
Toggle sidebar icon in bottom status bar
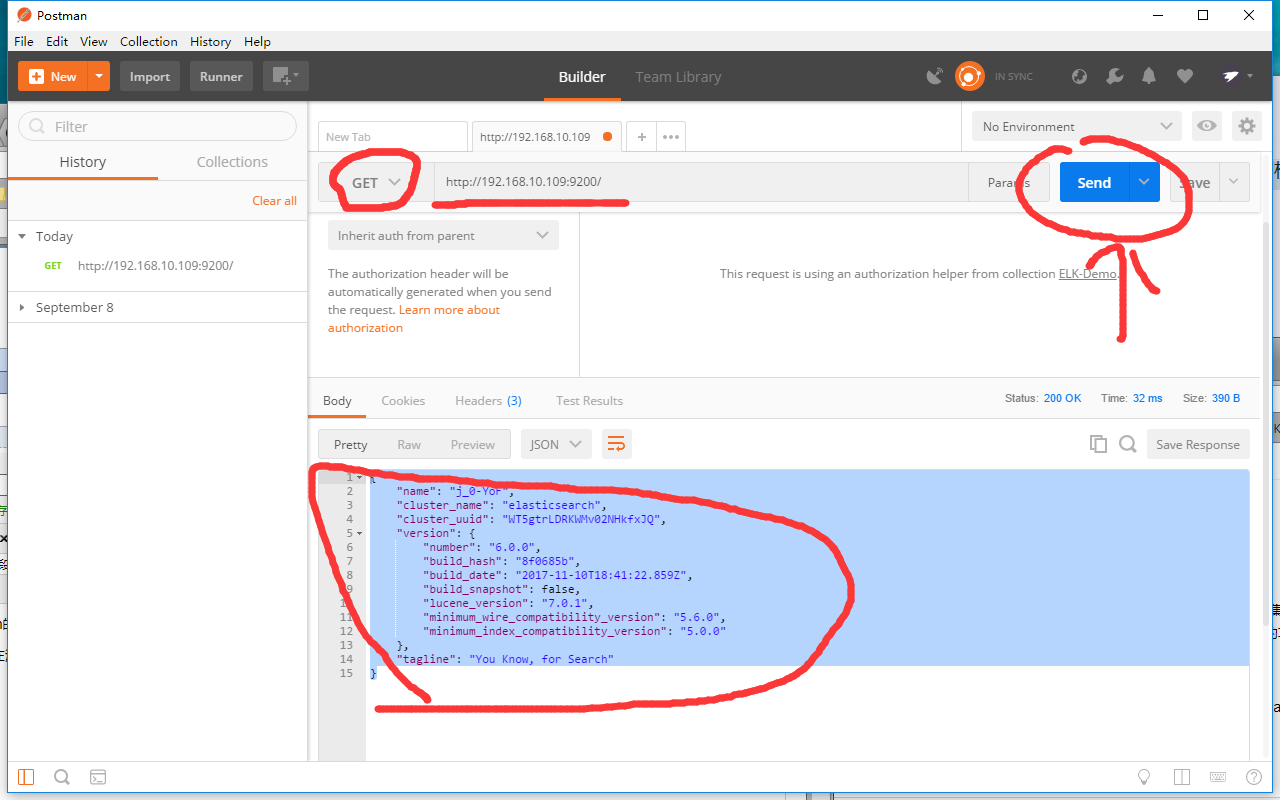[26, 777]
